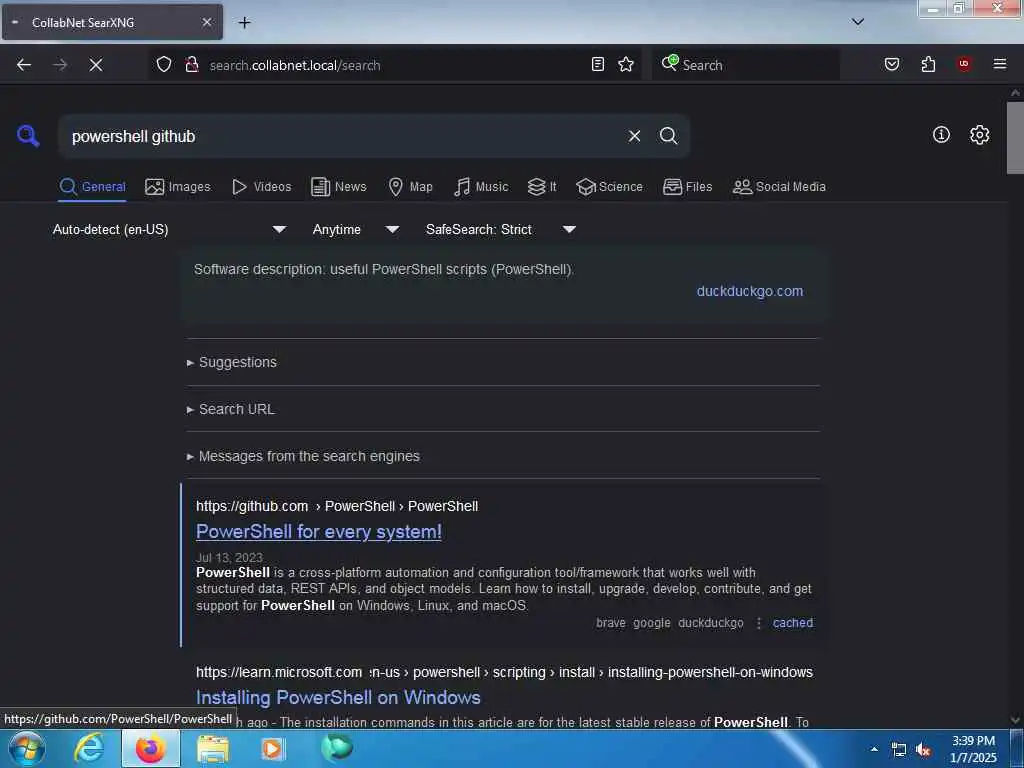Click the browser Back arrow button

click(x=24, y=65)
